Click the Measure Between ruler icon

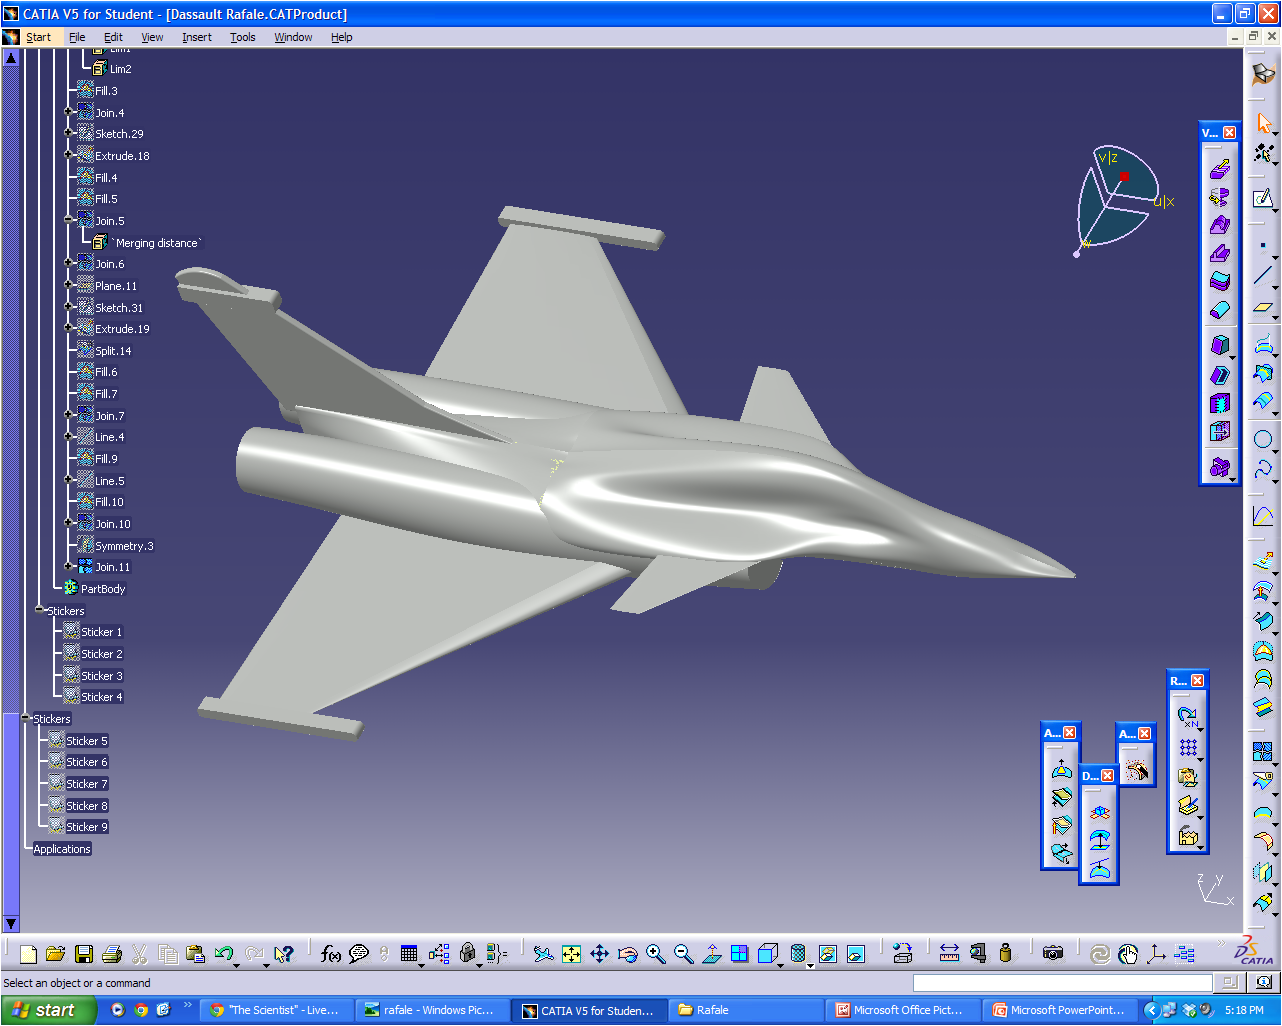tap(949, 953)
